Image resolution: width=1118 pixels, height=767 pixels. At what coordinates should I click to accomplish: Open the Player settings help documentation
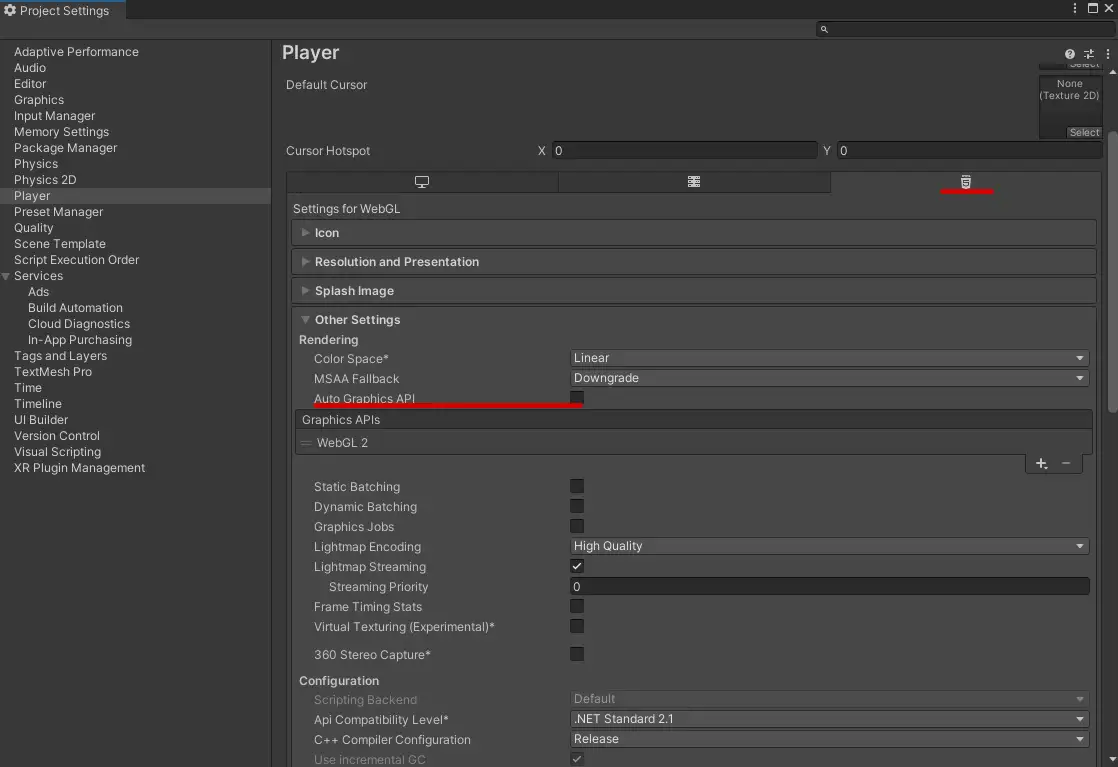point(1069,54)
